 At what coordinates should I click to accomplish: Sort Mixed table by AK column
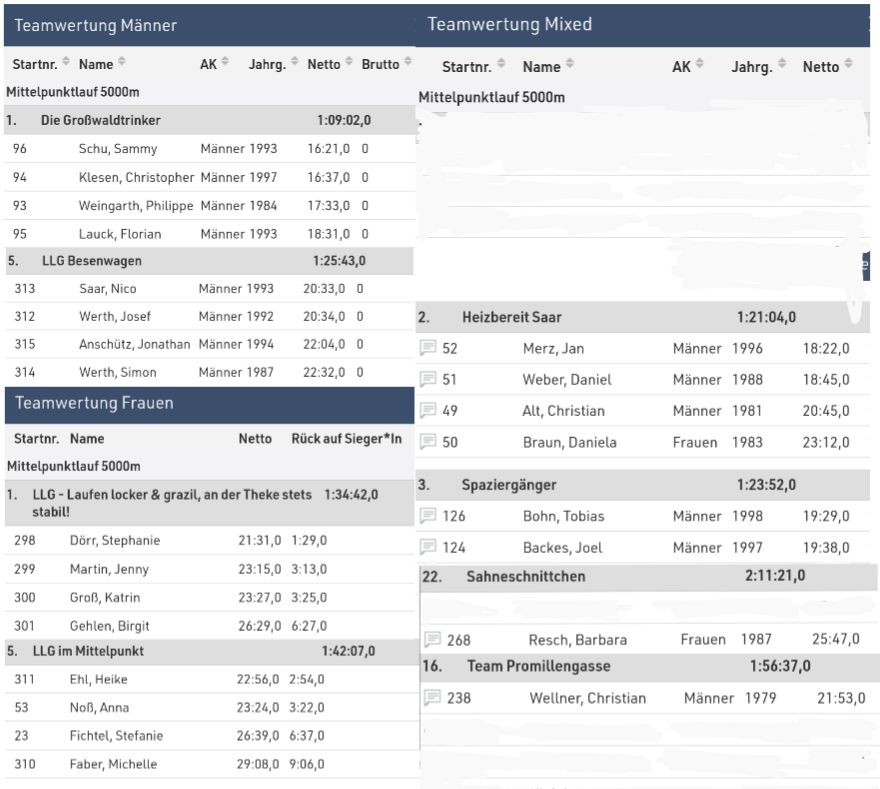pyautogui.click(x=686, y=67)
